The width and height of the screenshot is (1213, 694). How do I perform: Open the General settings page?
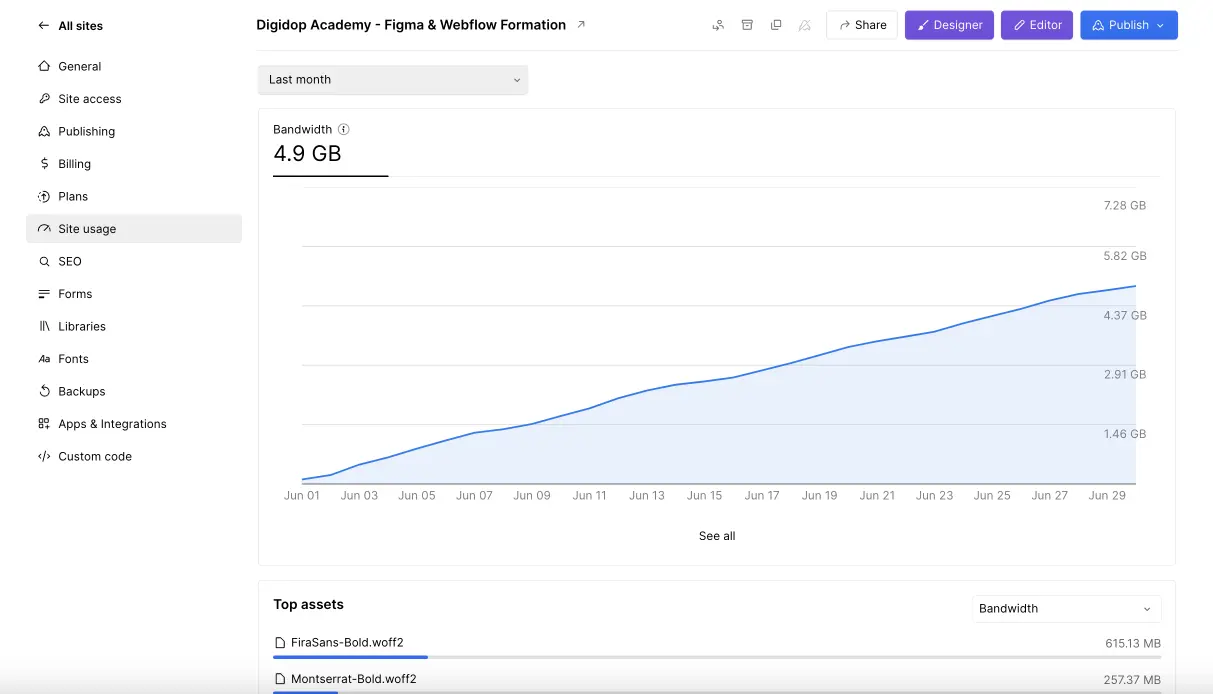tap(134, 66)
